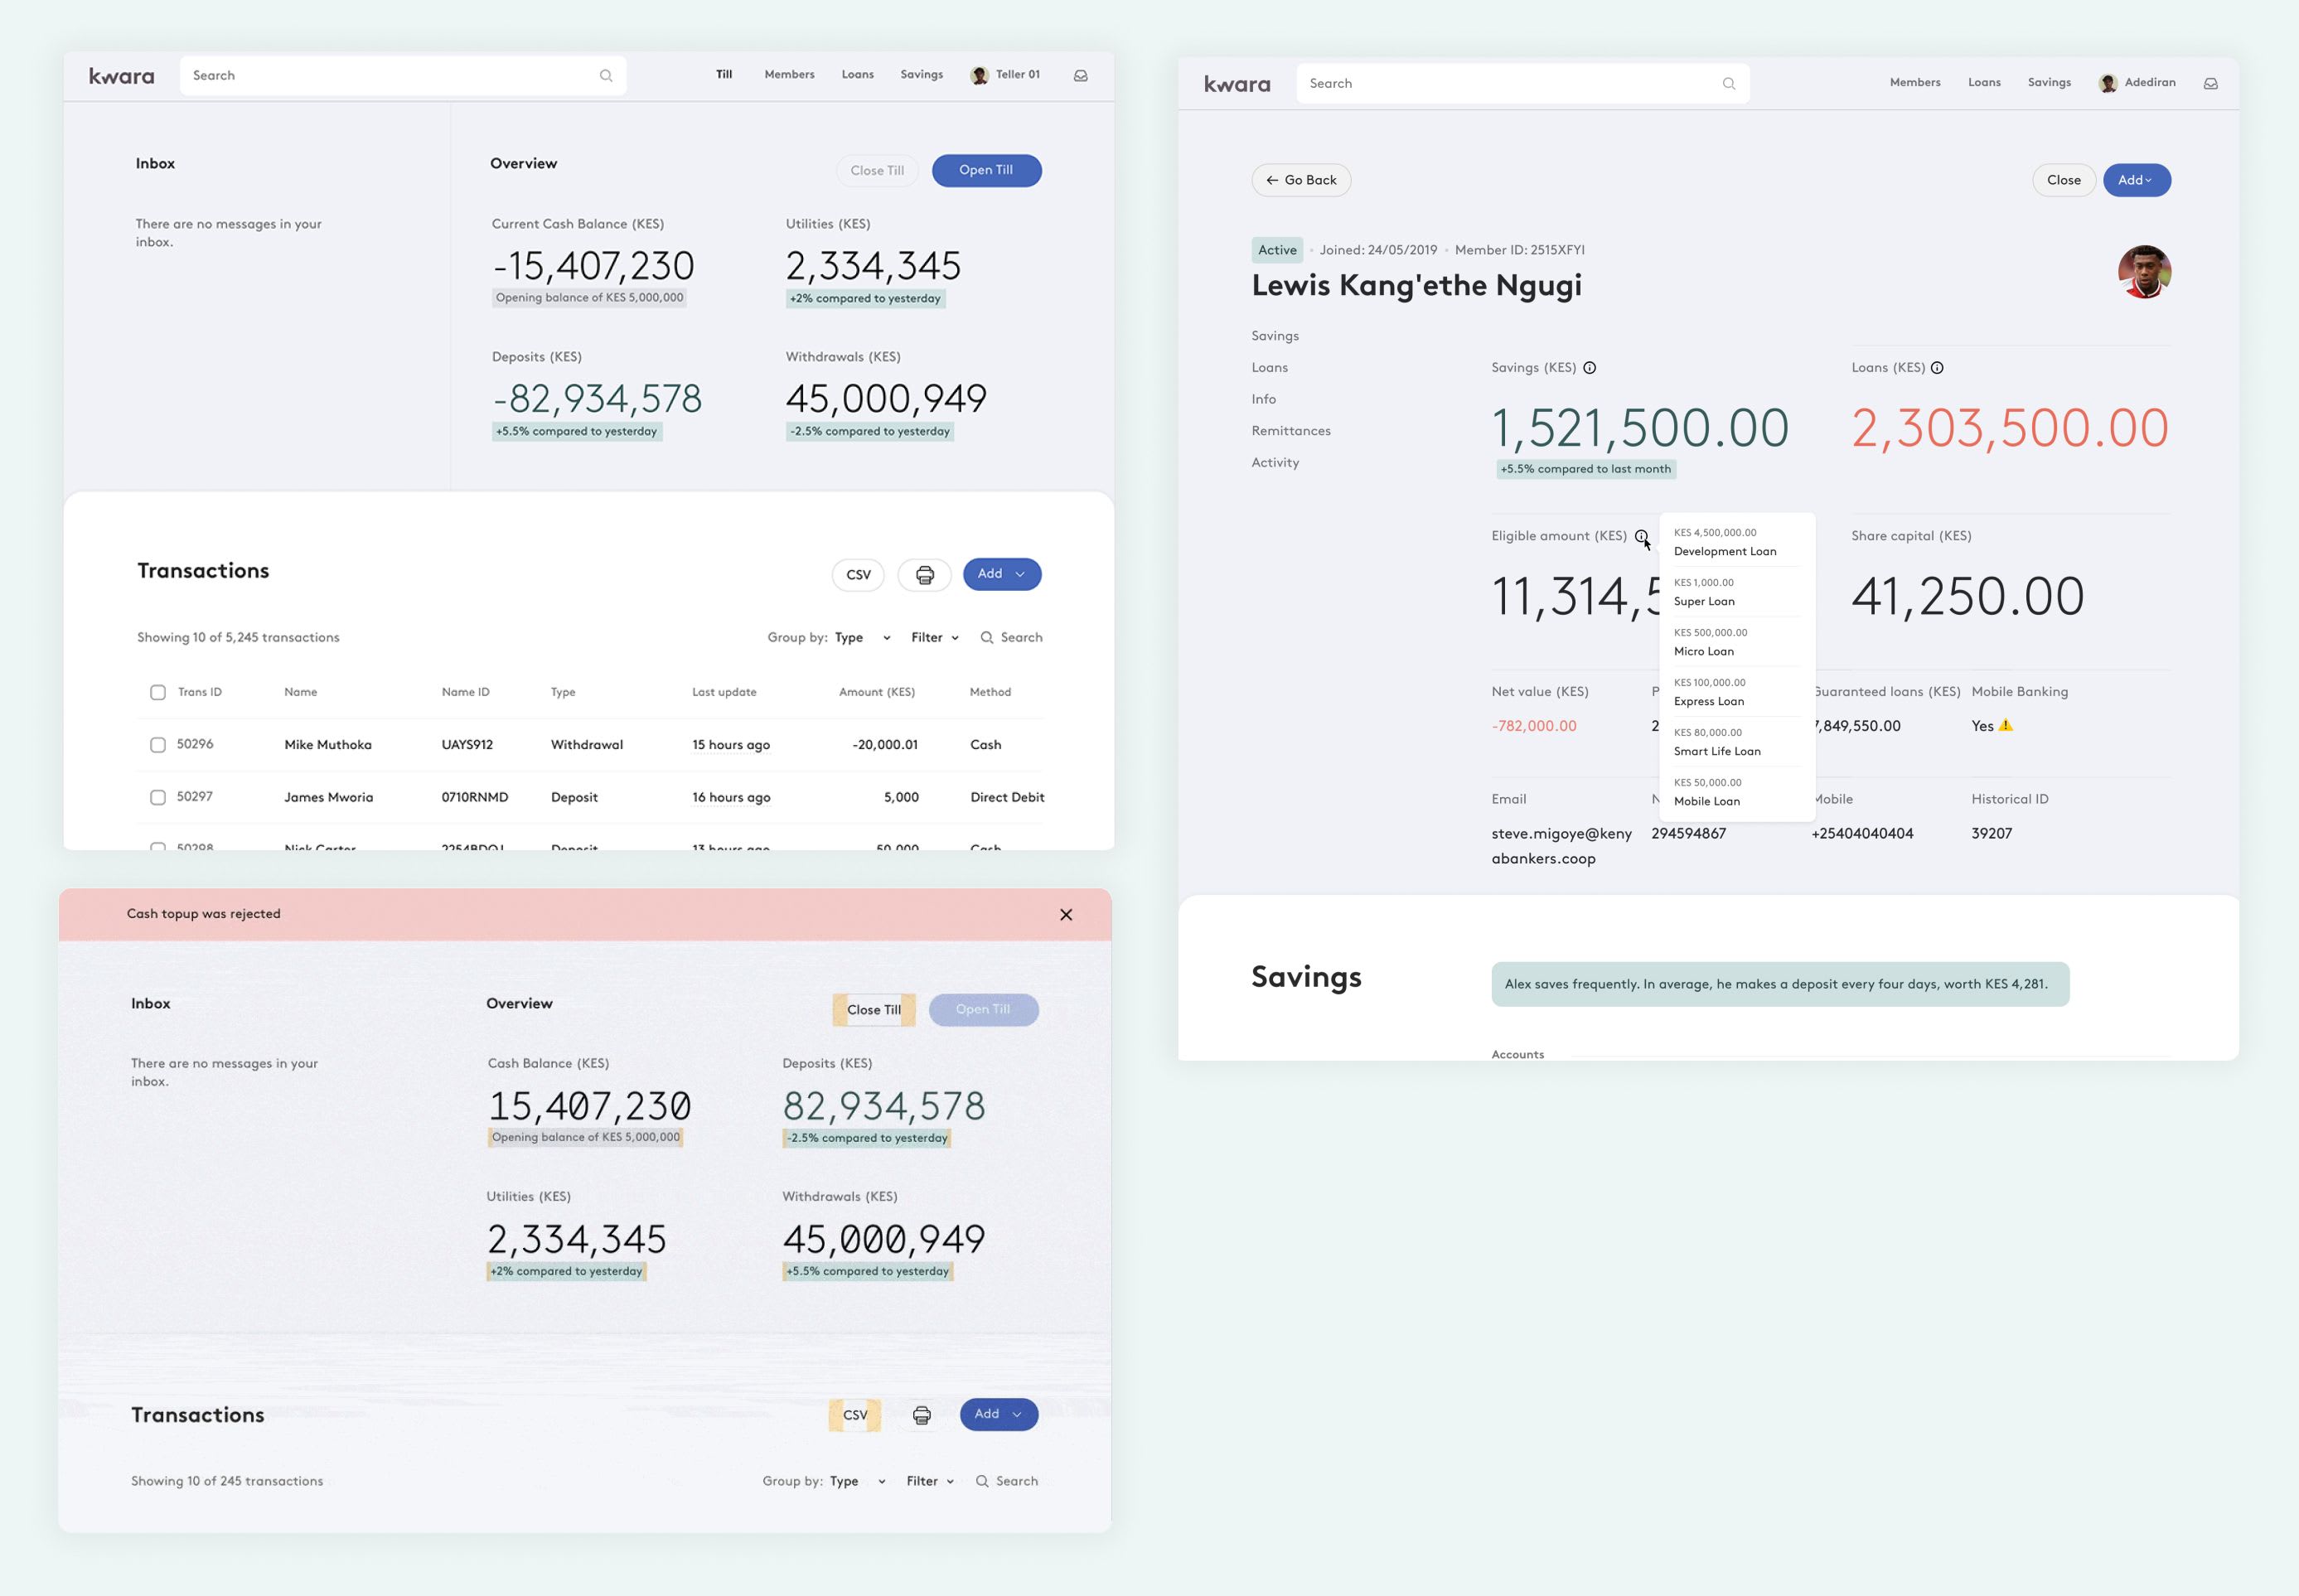This screenshot has width=2299, height=1596.
Task: Select Remittances in member side menu
Action: (x=1290, y=431)
